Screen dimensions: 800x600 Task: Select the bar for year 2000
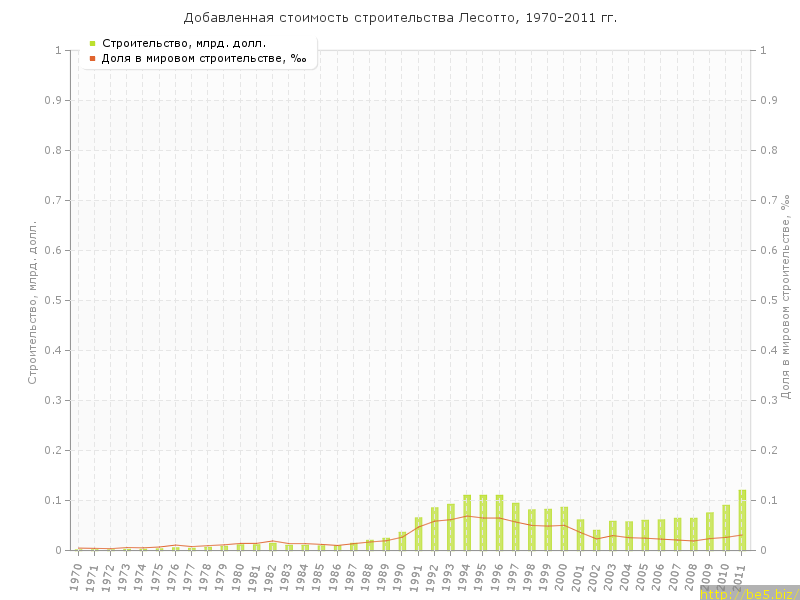[564, 529]
